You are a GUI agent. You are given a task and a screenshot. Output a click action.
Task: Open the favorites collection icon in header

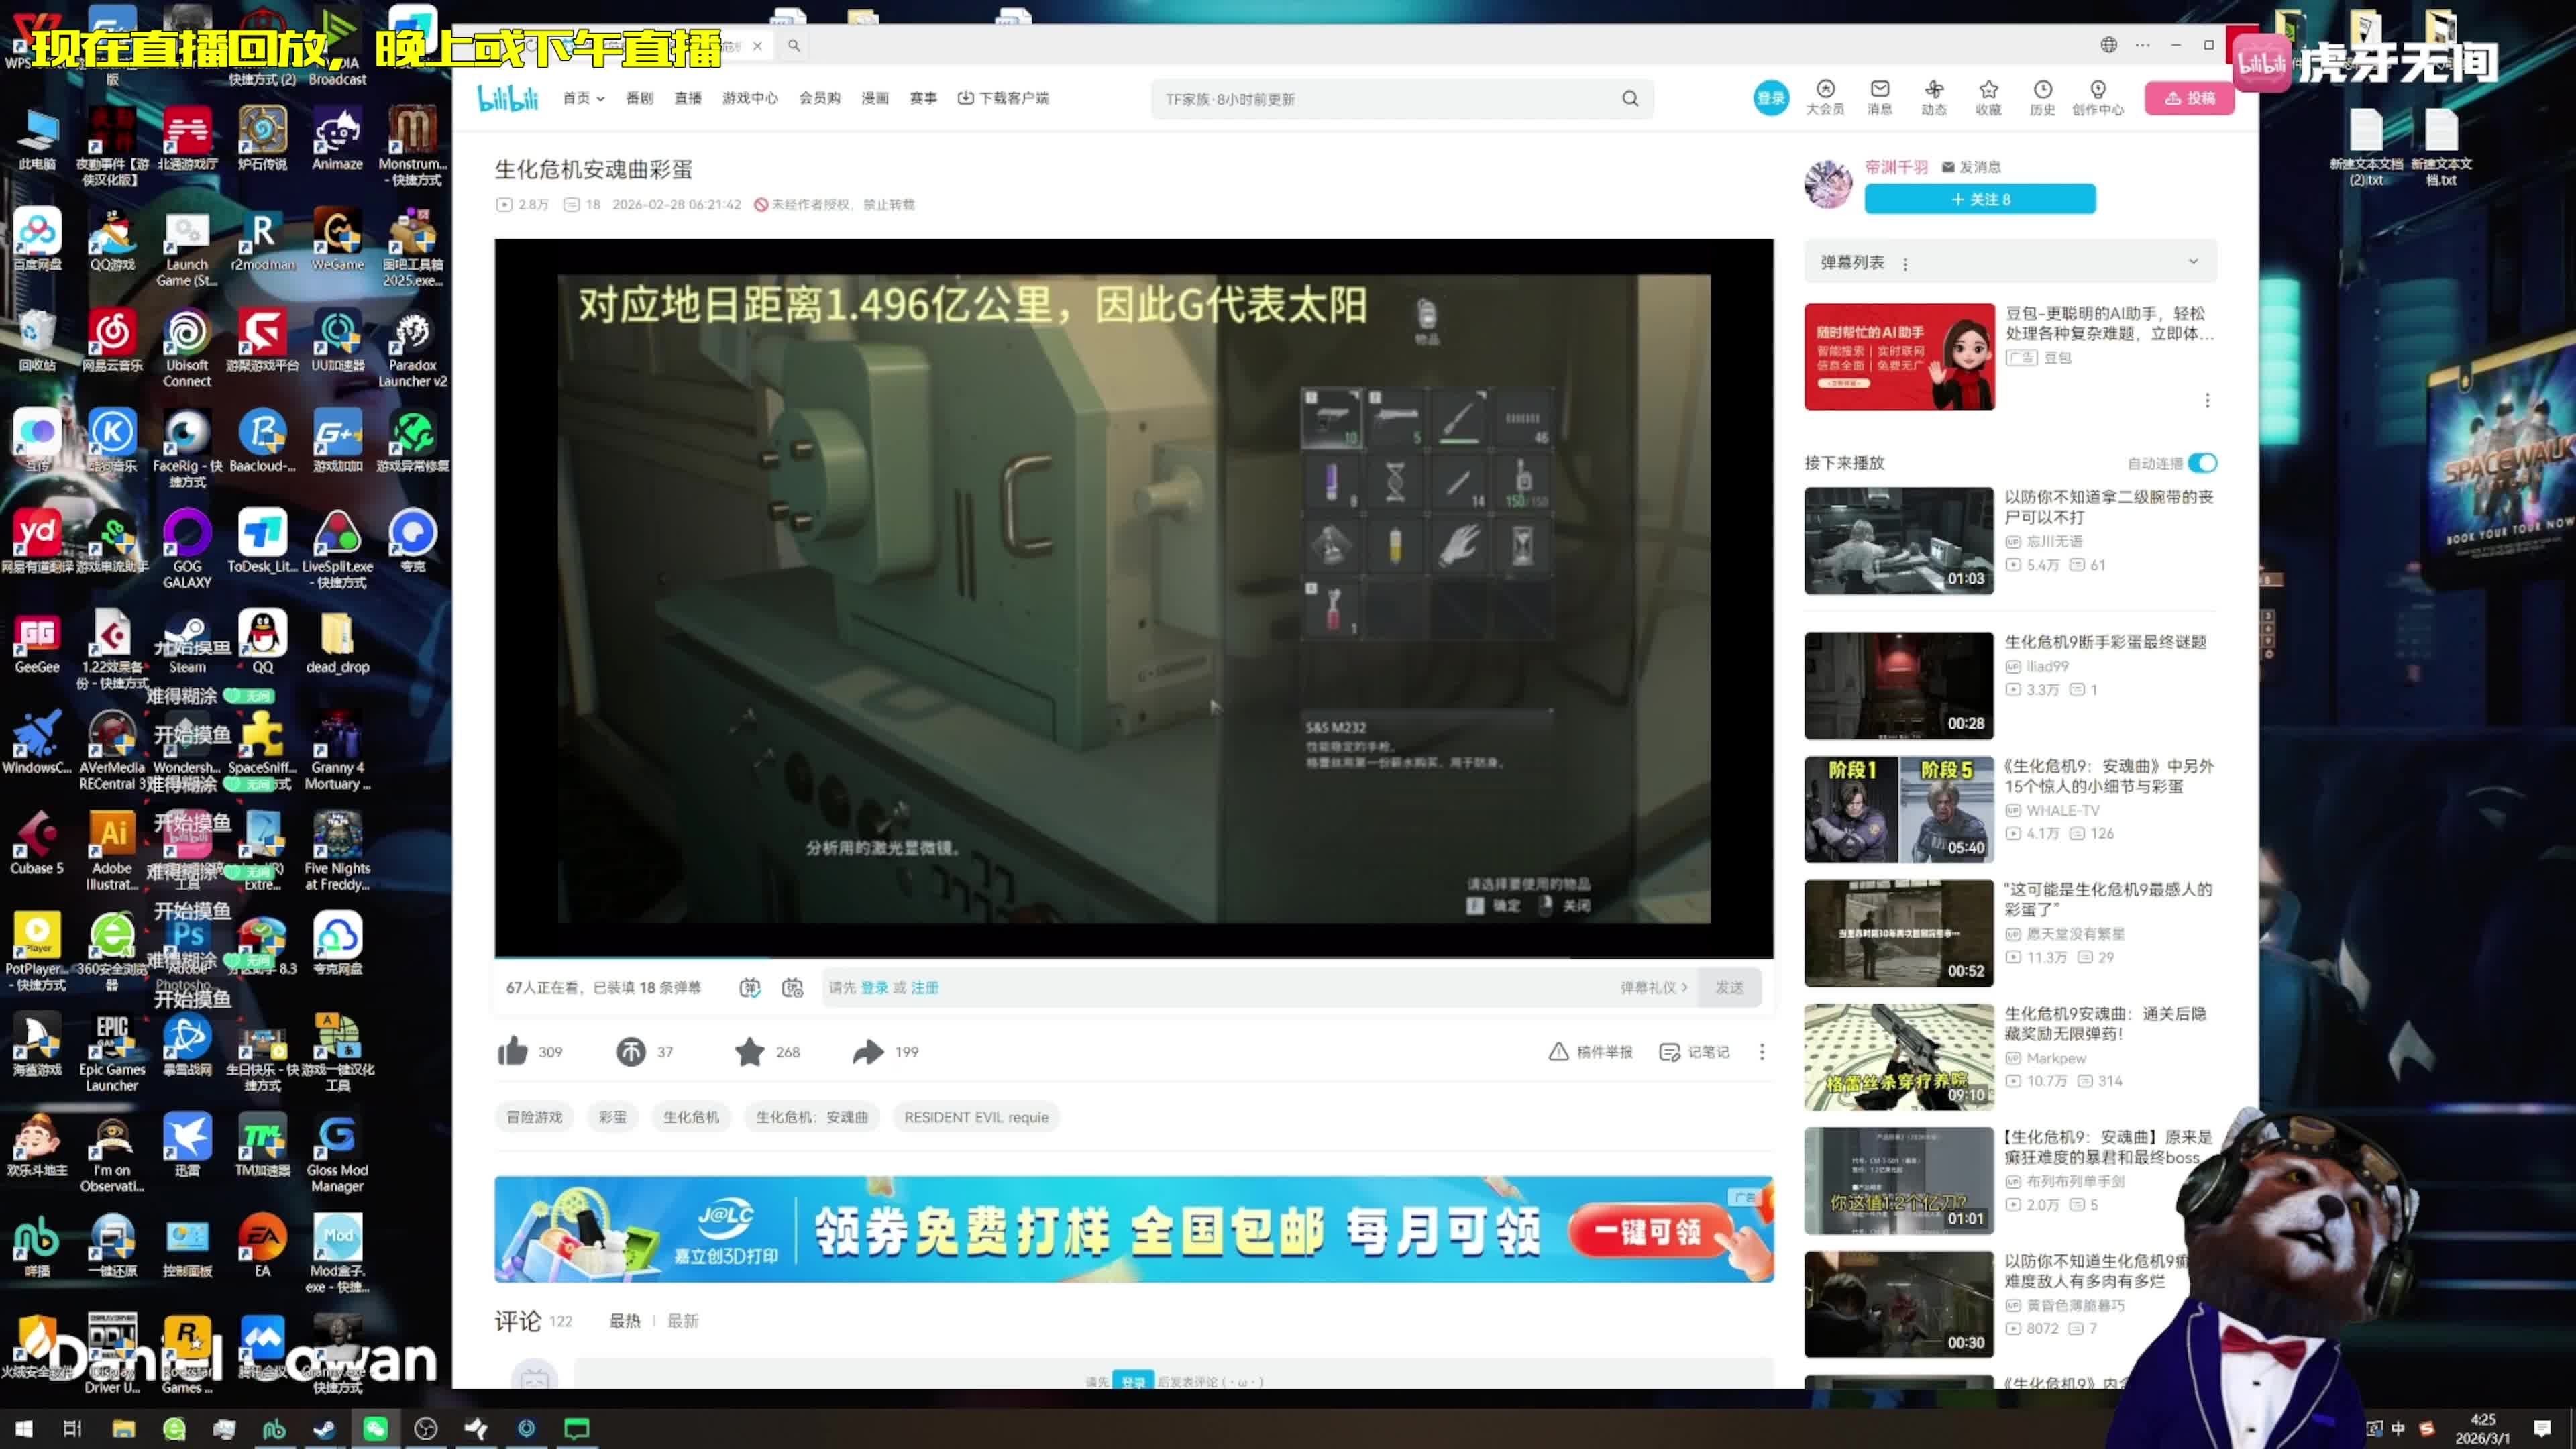point(1988,89)
